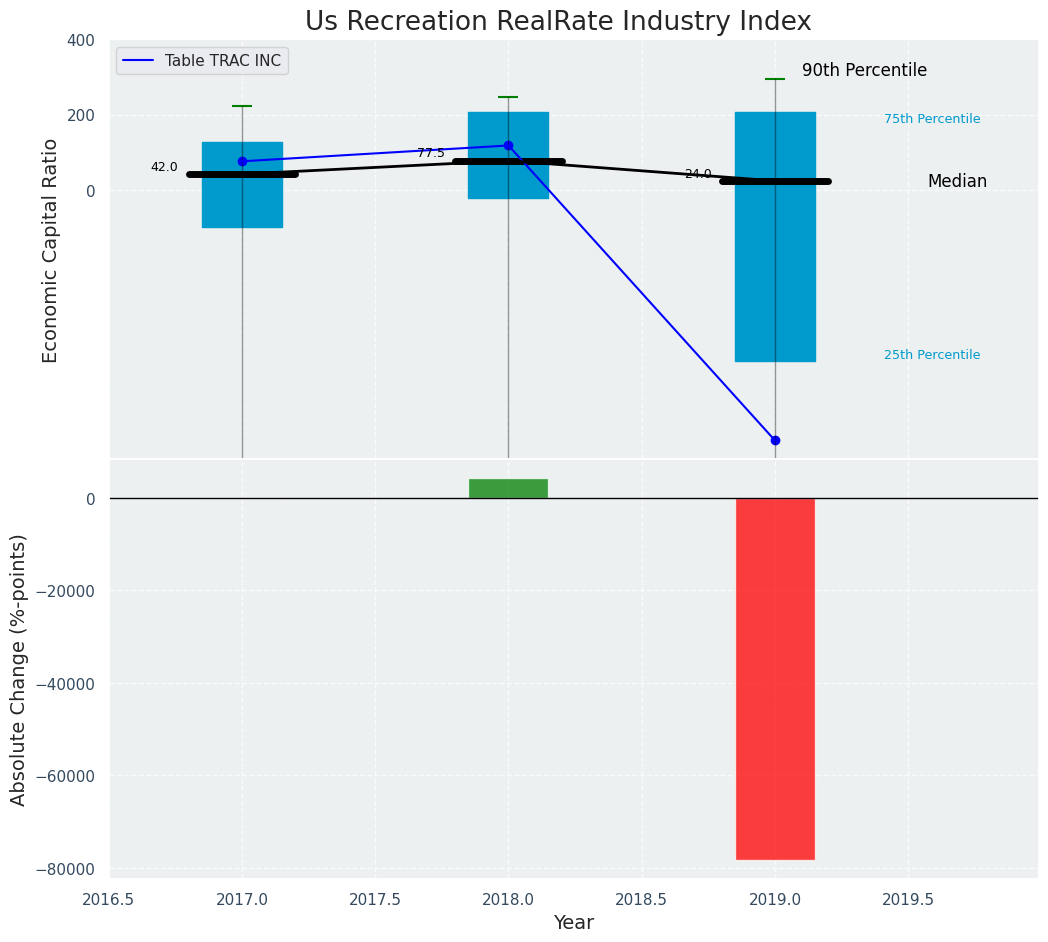Click the red negative change bar for 2019
The image size is (1048, 942).
coord(775,678)
